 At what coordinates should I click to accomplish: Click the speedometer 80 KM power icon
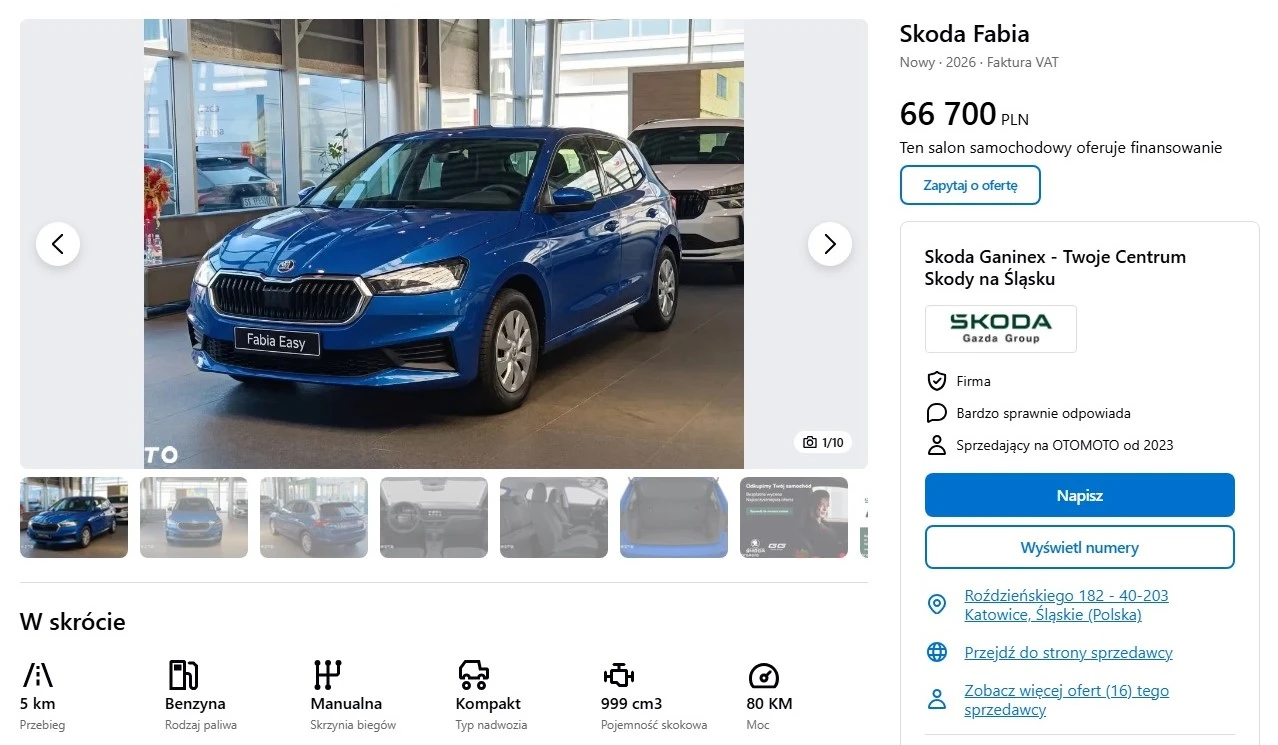tap(763, 675)
